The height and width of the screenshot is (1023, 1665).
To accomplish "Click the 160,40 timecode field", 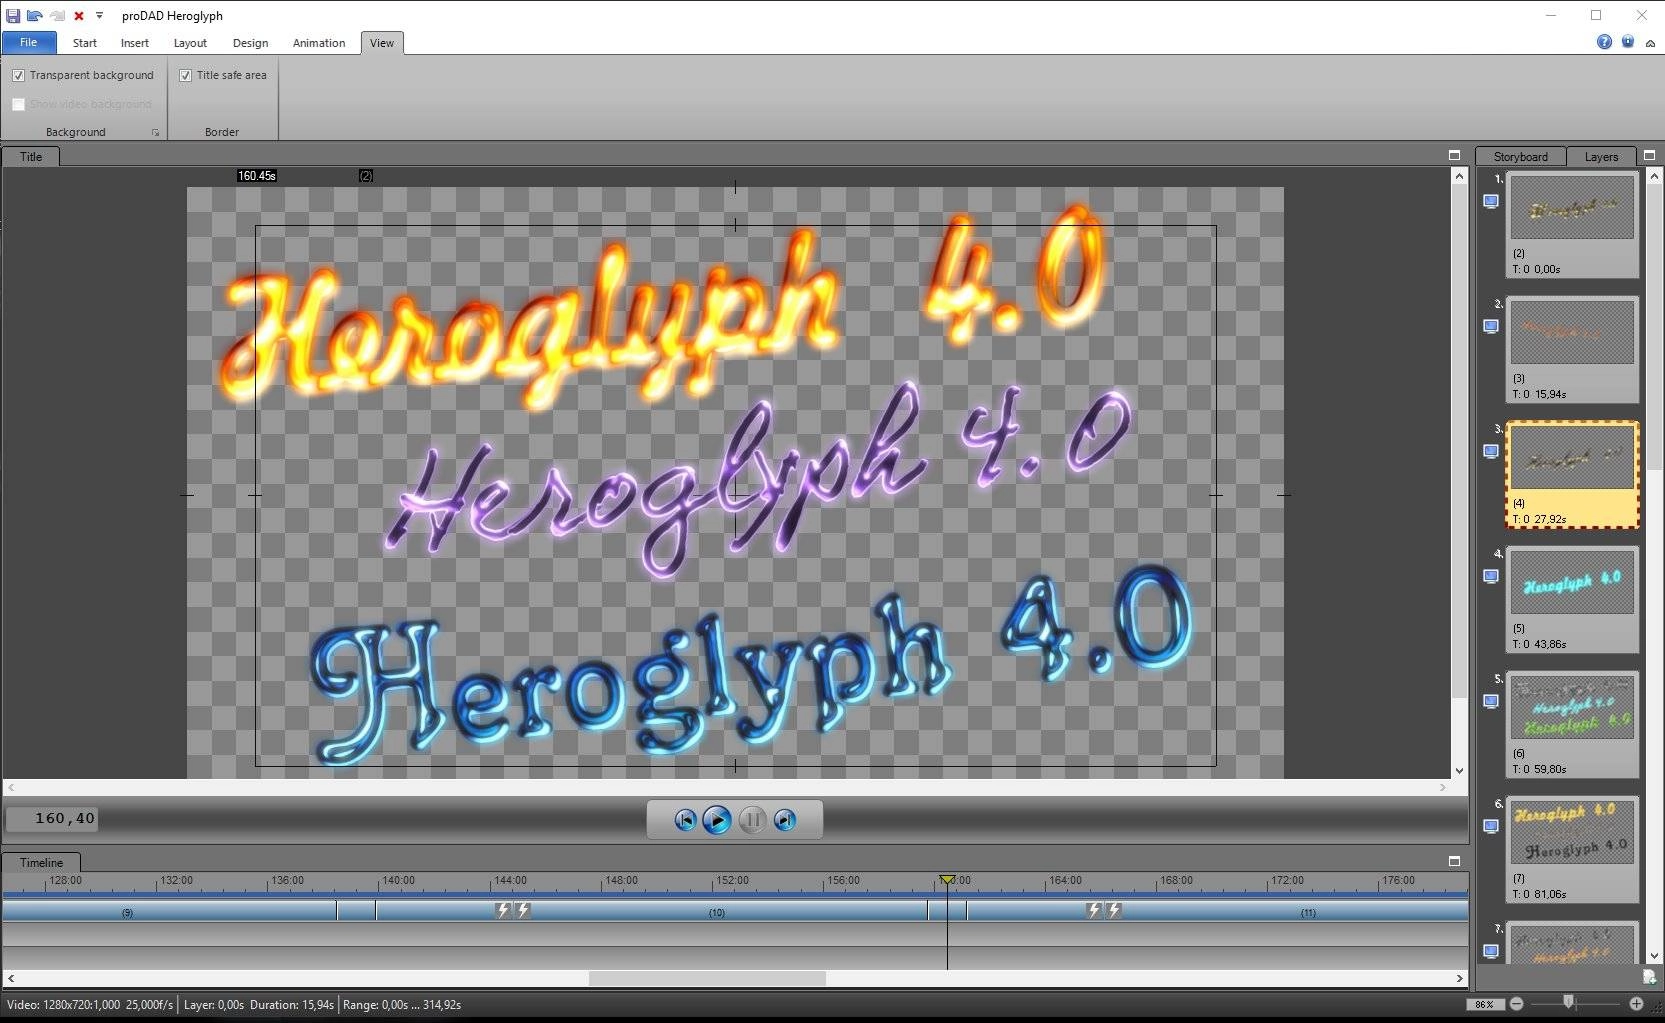I will [52, 819].
